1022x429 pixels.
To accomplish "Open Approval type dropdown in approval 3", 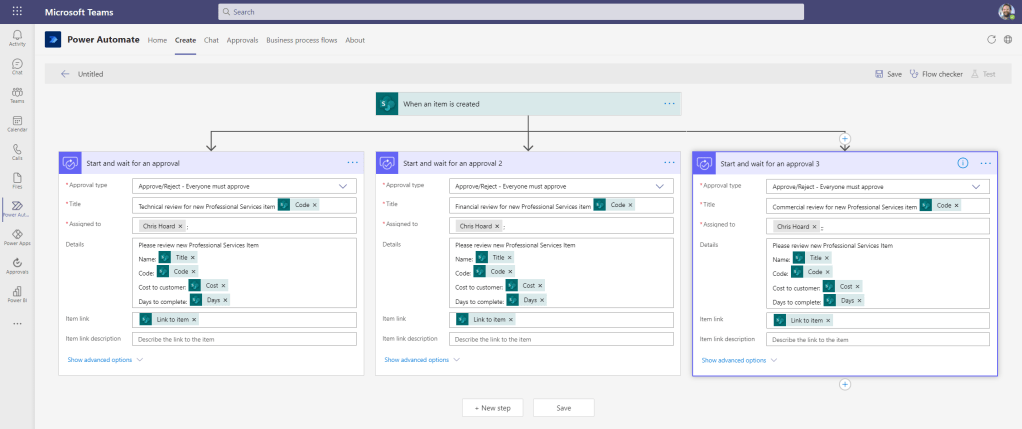I will (x=976, y=186).
